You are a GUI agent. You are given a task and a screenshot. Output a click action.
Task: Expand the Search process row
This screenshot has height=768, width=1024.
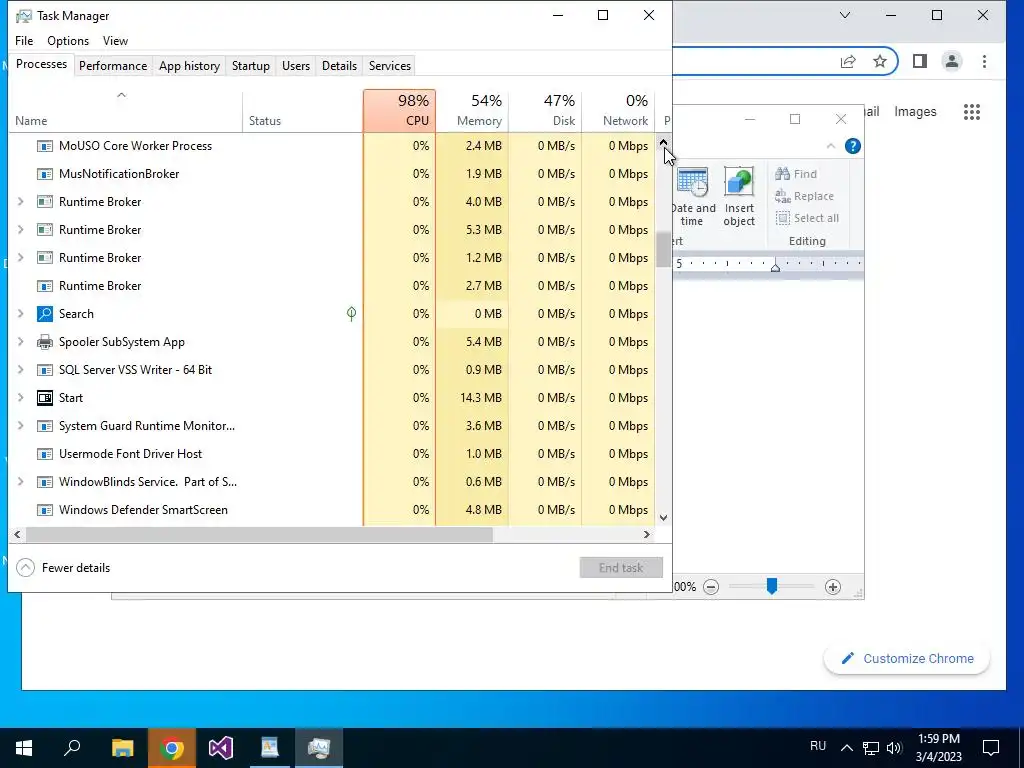click(20, 314)
